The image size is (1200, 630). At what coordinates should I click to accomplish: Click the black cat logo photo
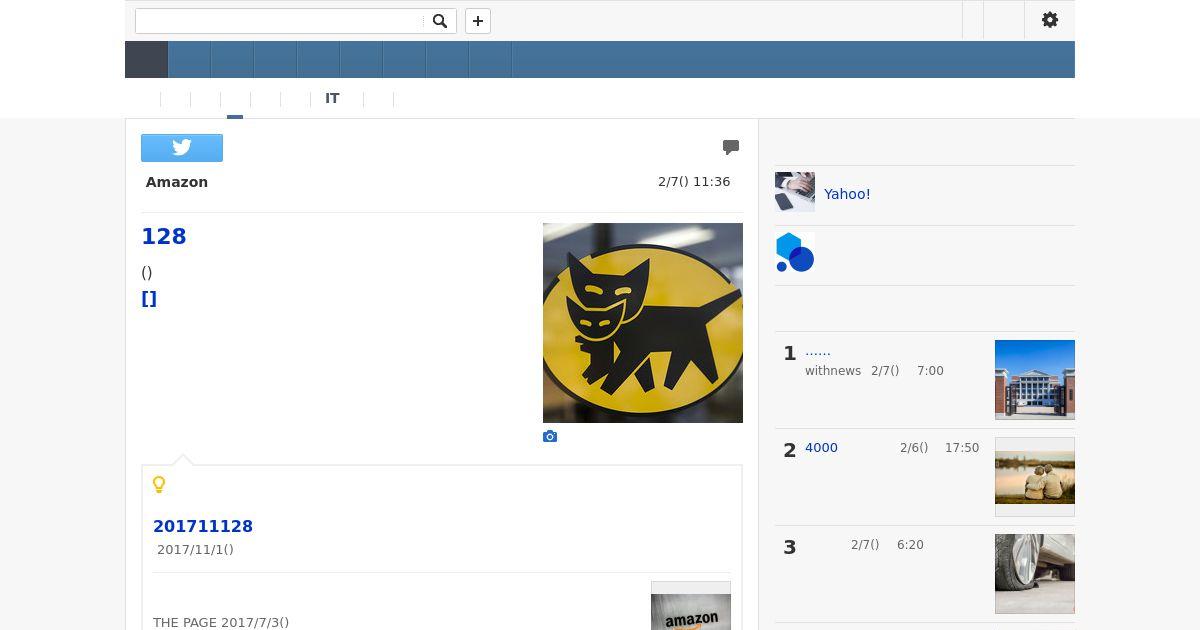tap(643, 323)
